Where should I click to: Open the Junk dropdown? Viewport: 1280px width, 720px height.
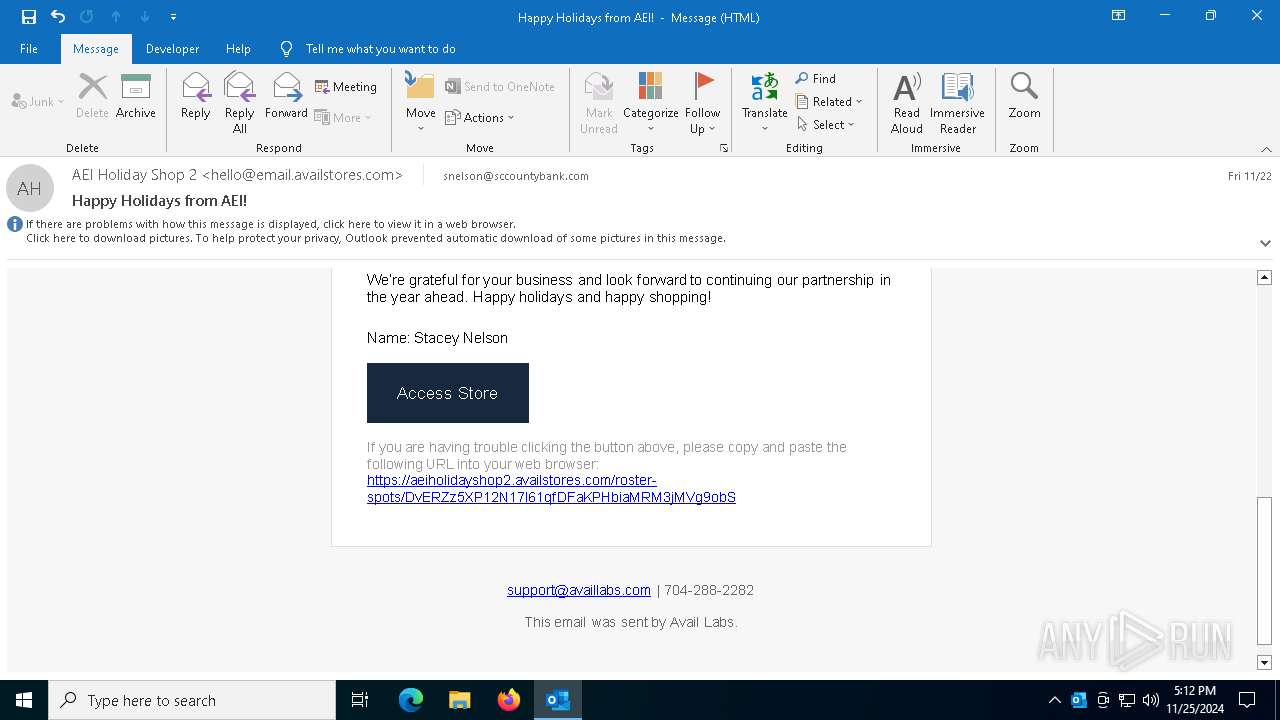(x=38, y=101)
